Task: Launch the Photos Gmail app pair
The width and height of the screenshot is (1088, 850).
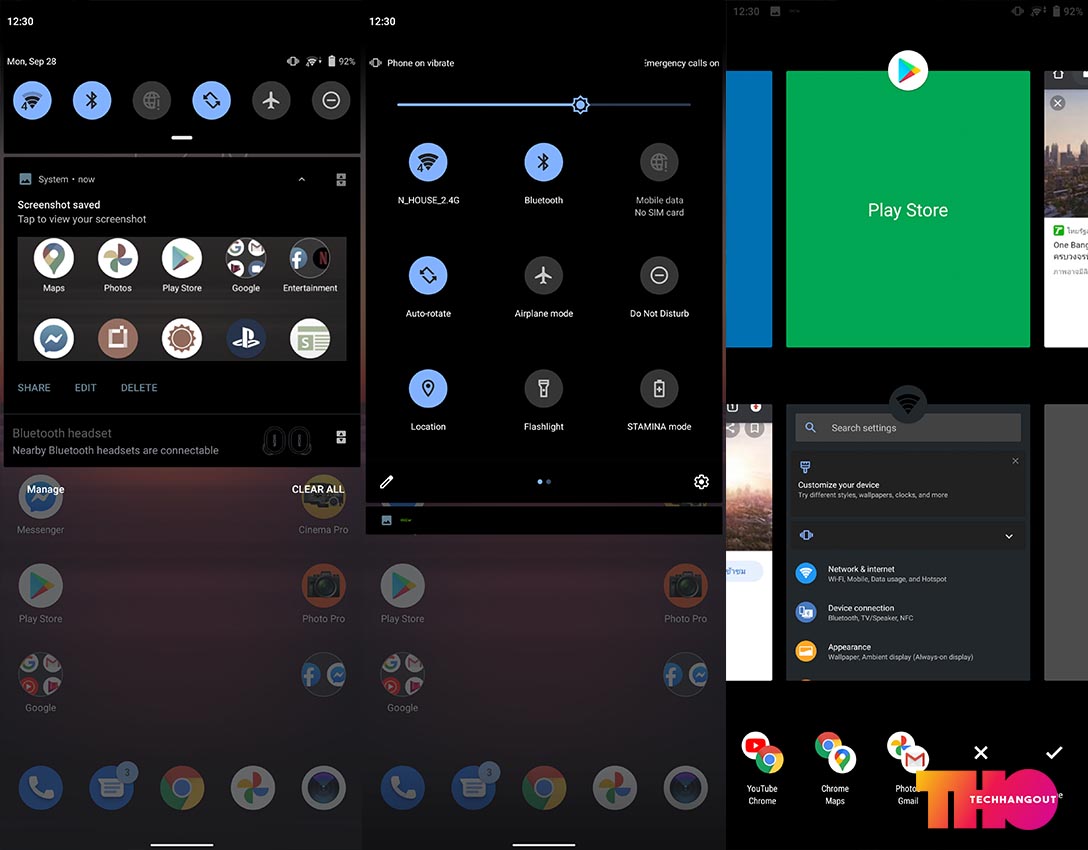Action: (908, 769)
